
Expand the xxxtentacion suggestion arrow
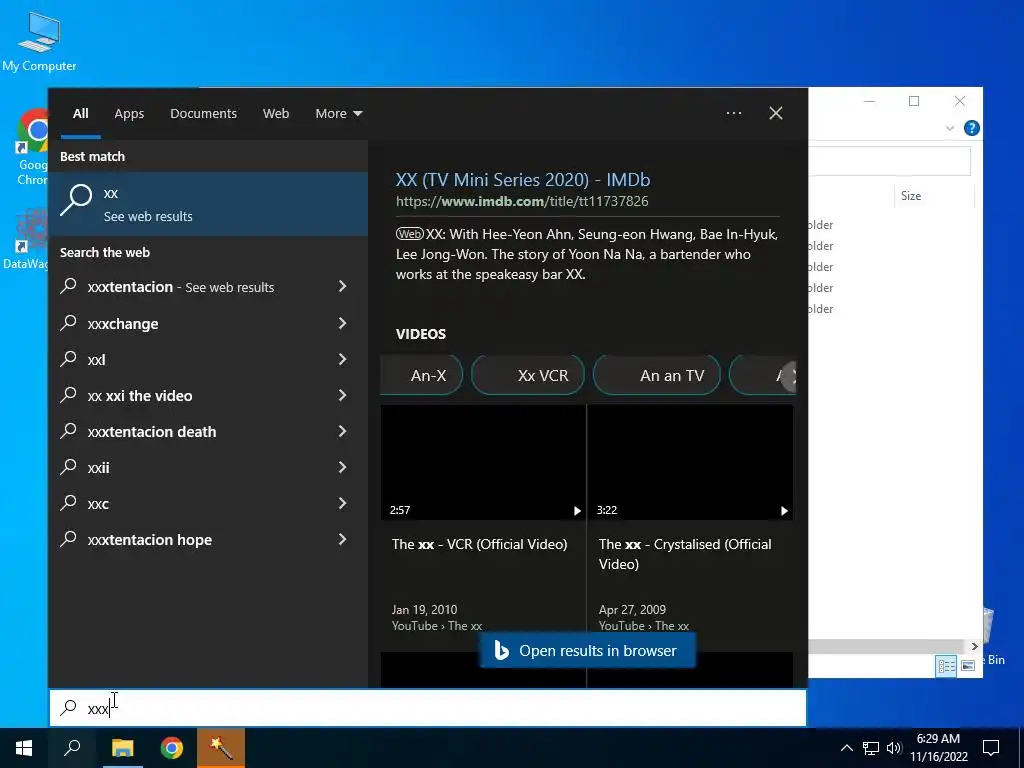point(342,286)
